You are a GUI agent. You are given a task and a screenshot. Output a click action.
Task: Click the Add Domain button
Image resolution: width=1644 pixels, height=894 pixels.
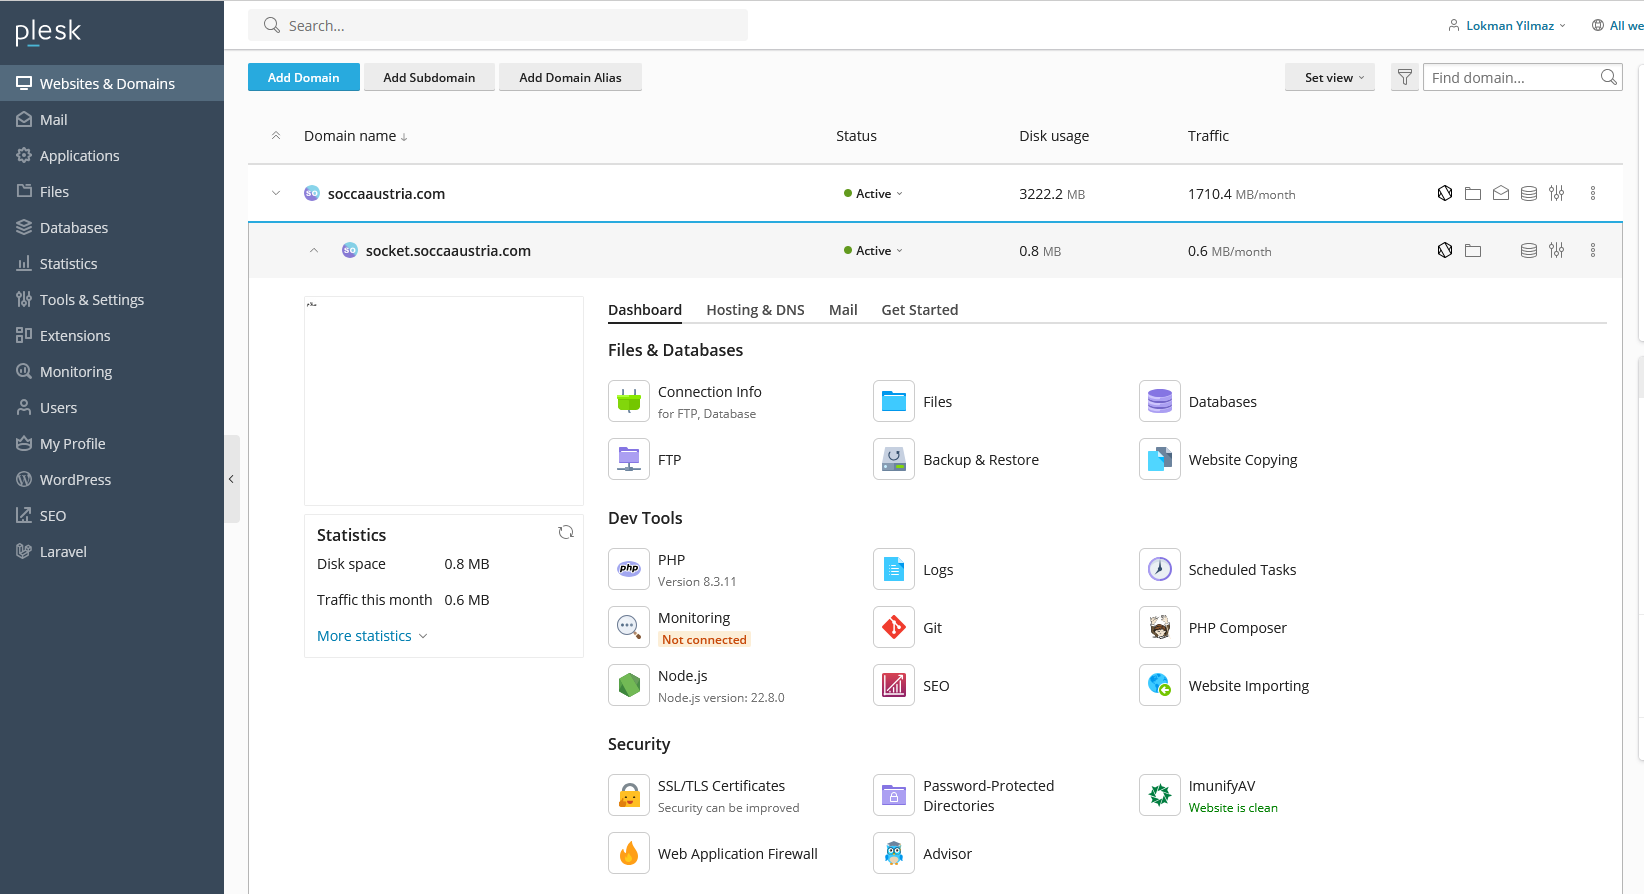[304, 77]
